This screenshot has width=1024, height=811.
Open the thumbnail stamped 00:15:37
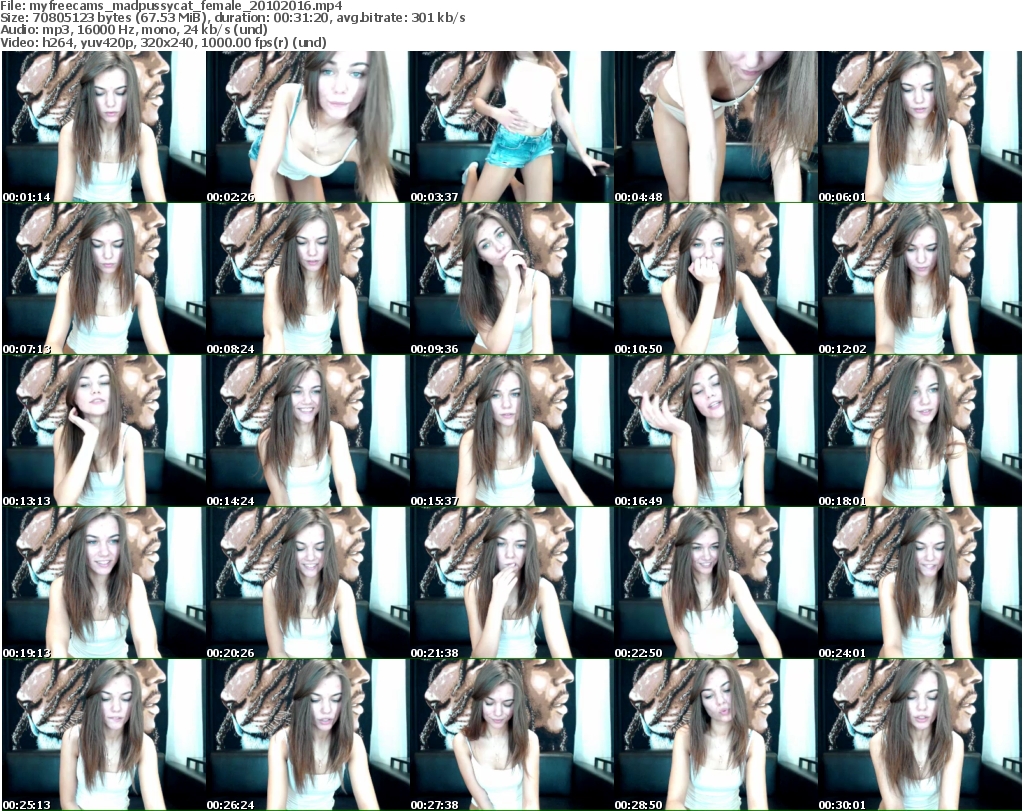point(511,431)
